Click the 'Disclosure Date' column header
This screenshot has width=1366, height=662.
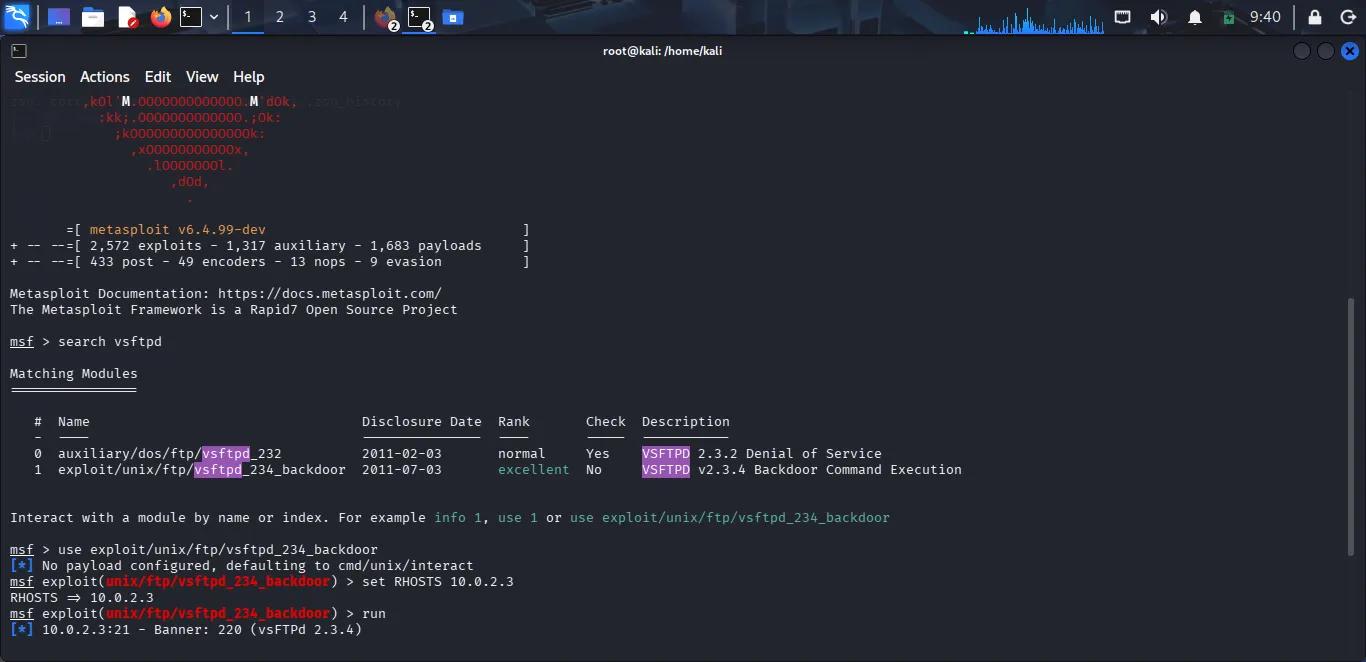pos(422,422)
